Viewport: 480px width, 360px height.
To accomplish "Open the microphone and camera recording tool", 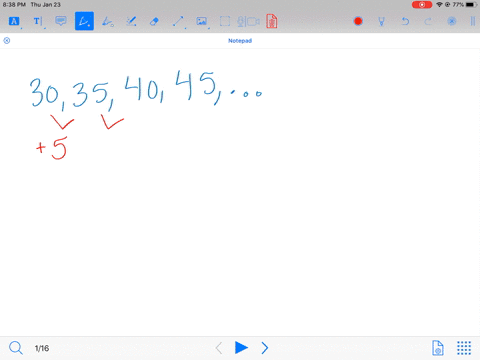I will (248, 21).
